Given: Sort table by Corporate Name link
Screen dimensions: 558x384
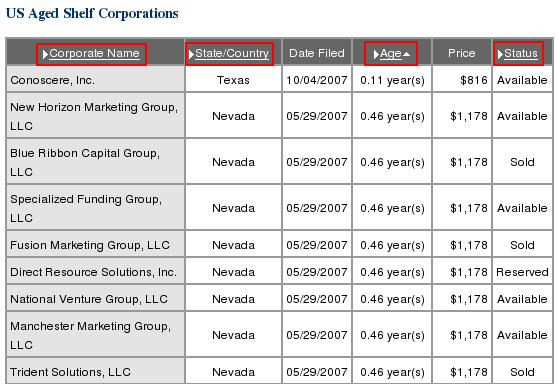Looking at the screenshot, I should coord(94,53).
